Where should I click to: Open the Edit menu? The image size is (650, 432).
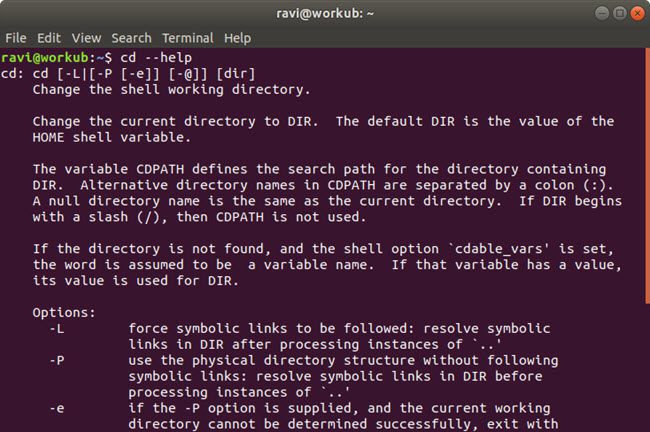49,38
